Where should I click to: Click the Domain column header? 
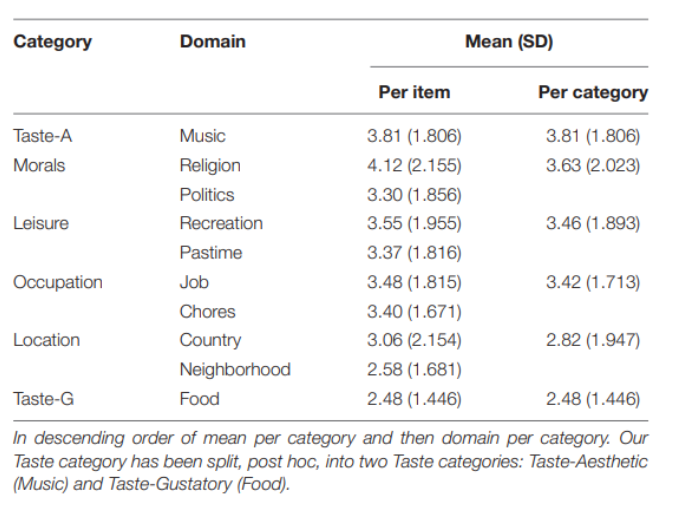tap(213, 42)
